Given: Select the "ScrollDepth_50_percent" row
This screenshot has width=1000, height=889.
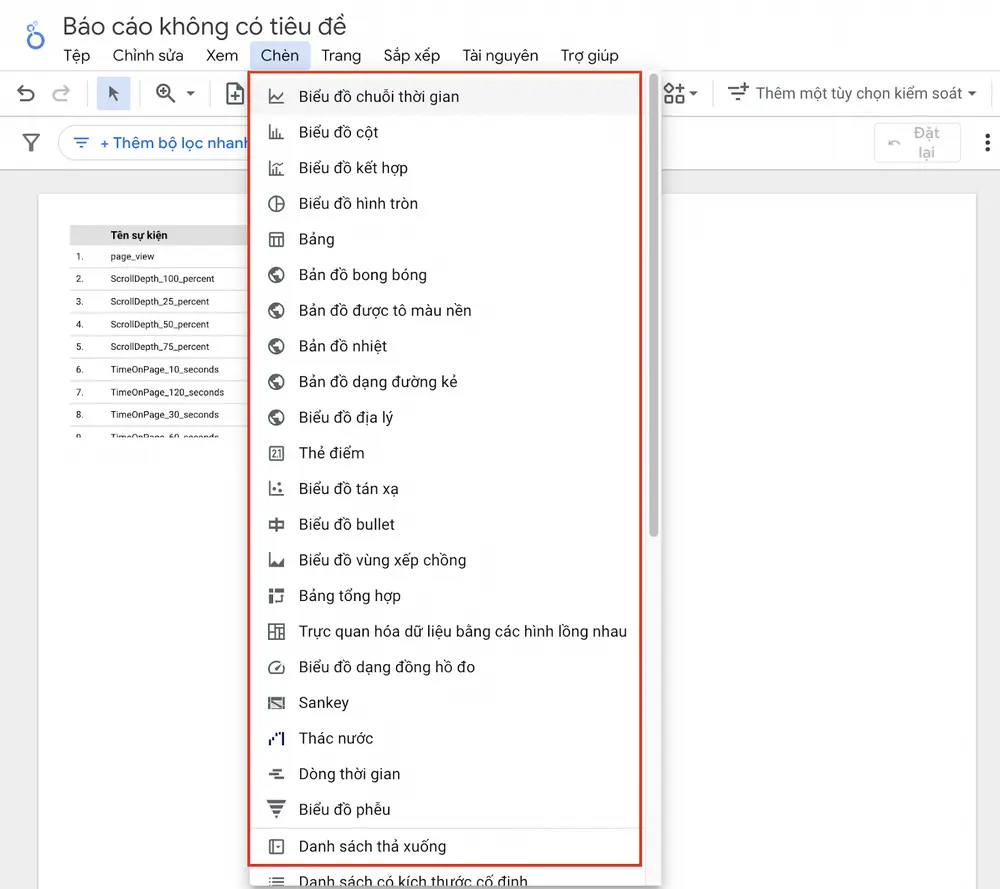Looking at the screenshot, I should coord(158,325).
